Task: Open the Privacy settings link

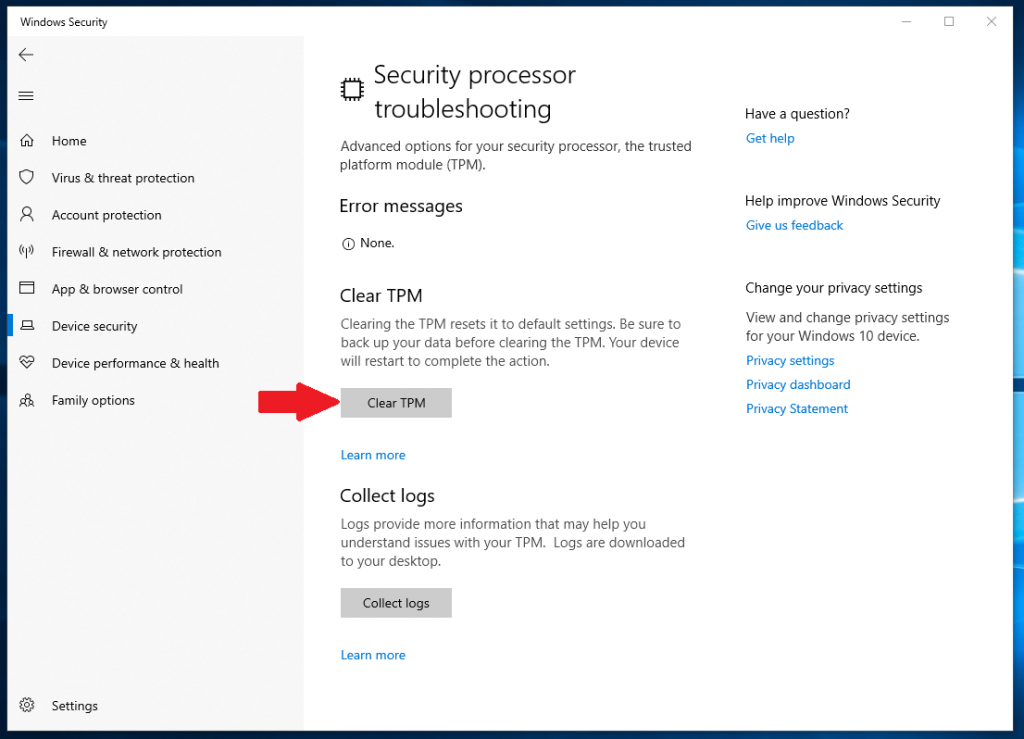Action: click(790, 360)
